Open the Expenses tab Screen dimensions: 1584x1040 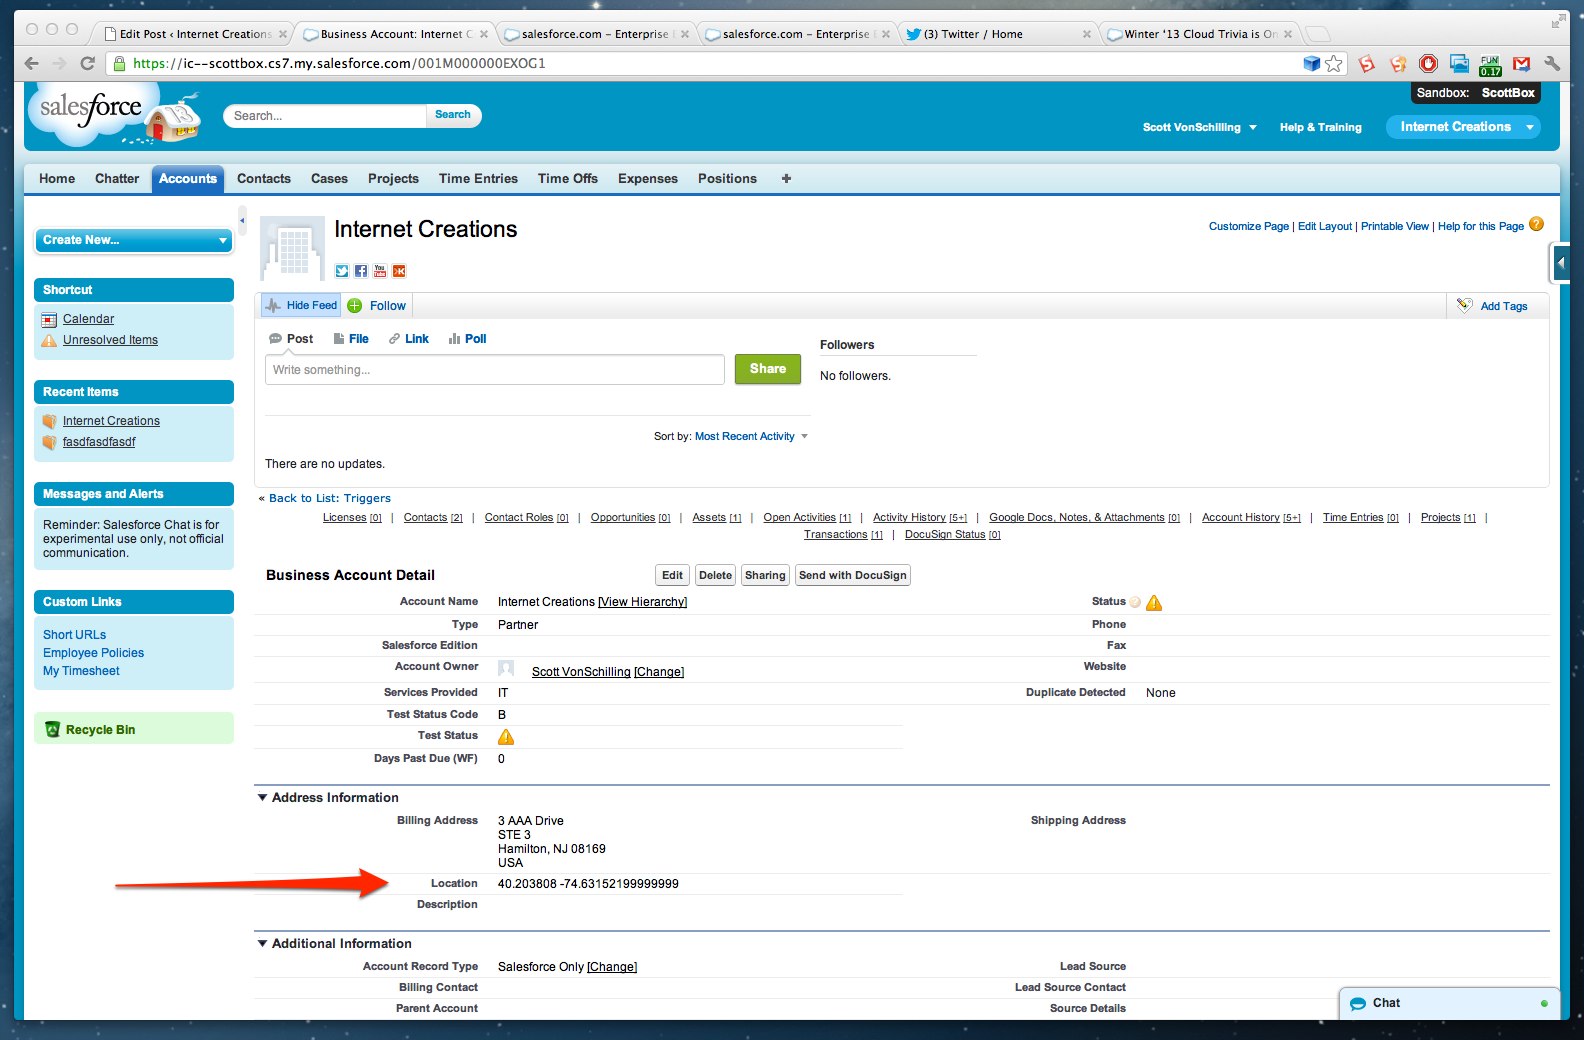coord(648,178)
